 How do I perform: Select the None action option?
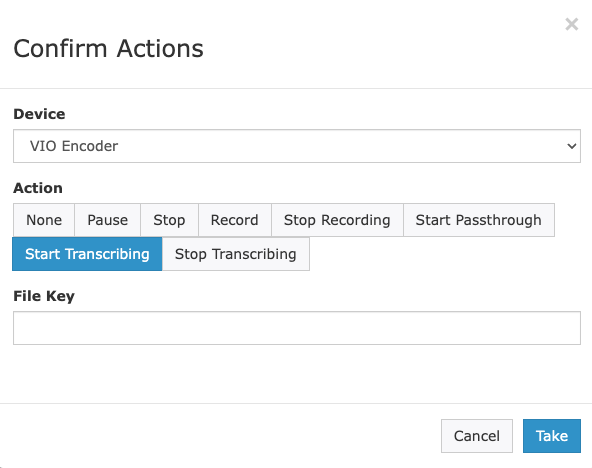pyautogui.click(x=44, y=220)
